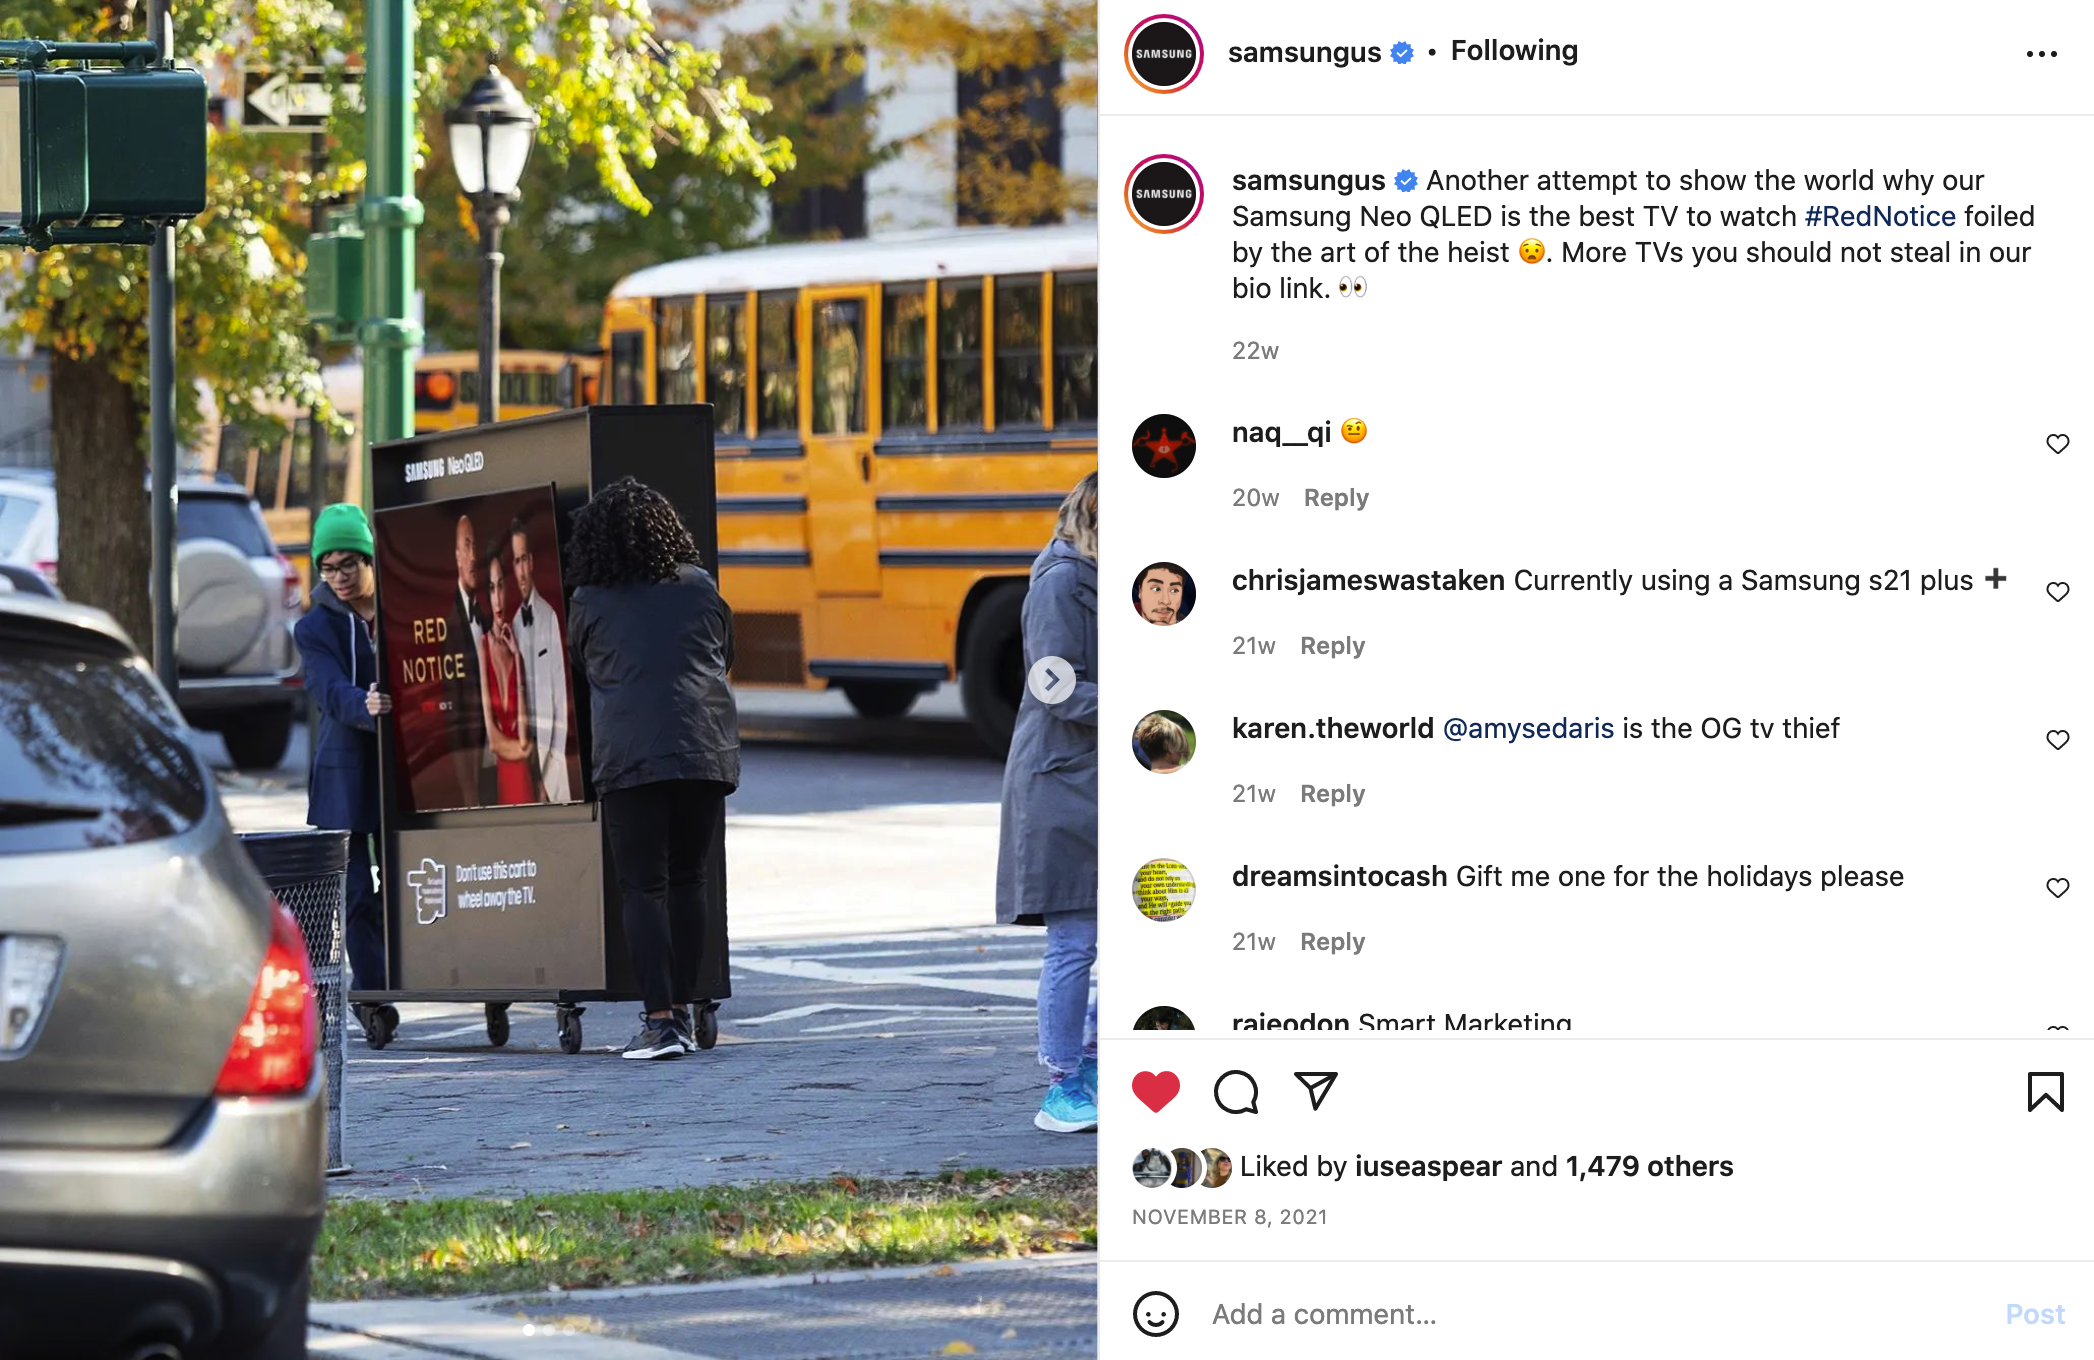
Task: Open the three-dots more options menu
Action: point(2041,54)
